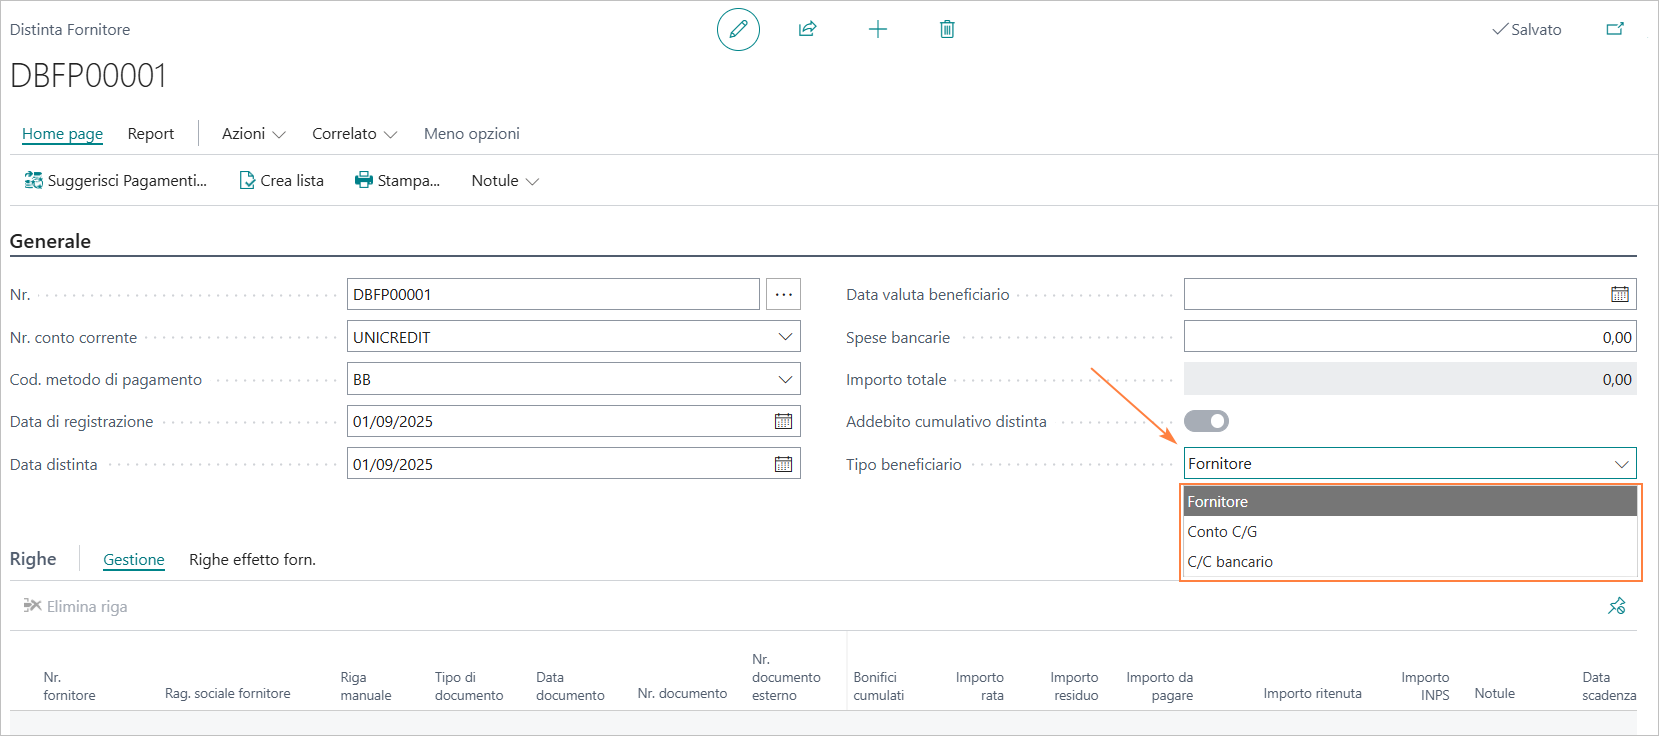Toggle Addebito cumulativo distinta switch
The height and width of the screenshot is (736, 1659).
click(x=1206, y=421)
